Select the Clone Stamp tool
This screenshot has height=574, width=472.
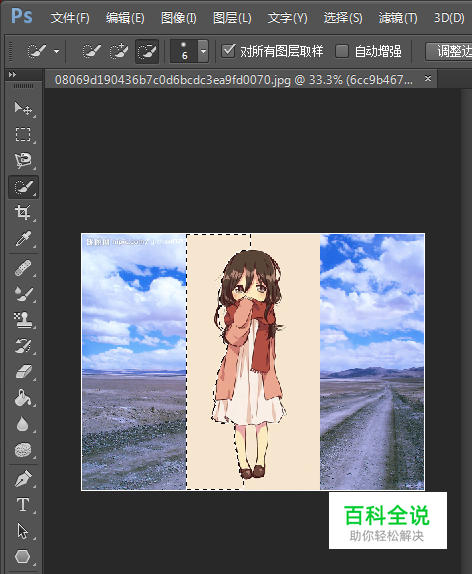(x=23, y=320)
